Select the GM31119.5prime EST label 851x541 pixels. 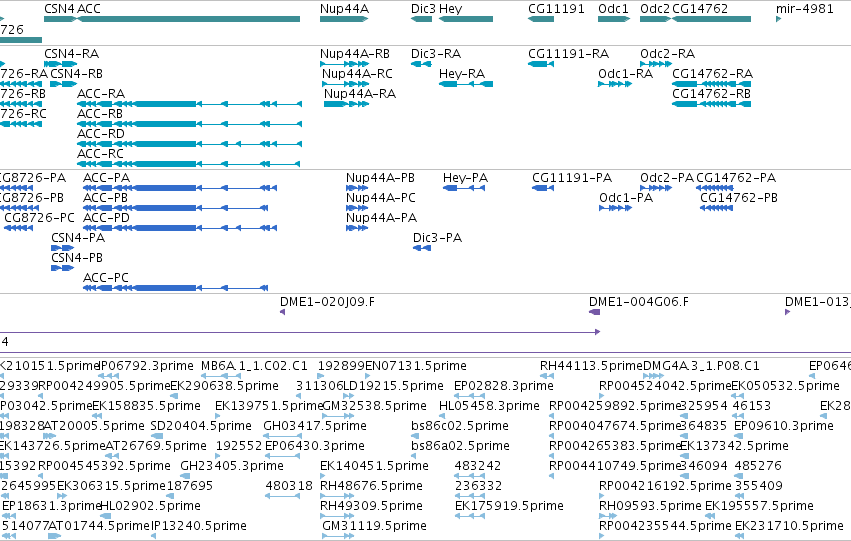point(374,526)
